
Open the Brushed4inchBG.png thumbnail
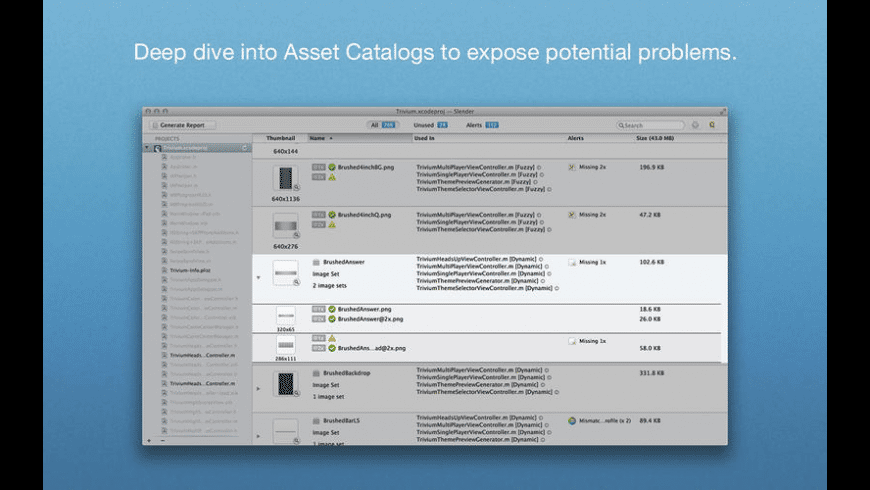click(x=286, y=179)
